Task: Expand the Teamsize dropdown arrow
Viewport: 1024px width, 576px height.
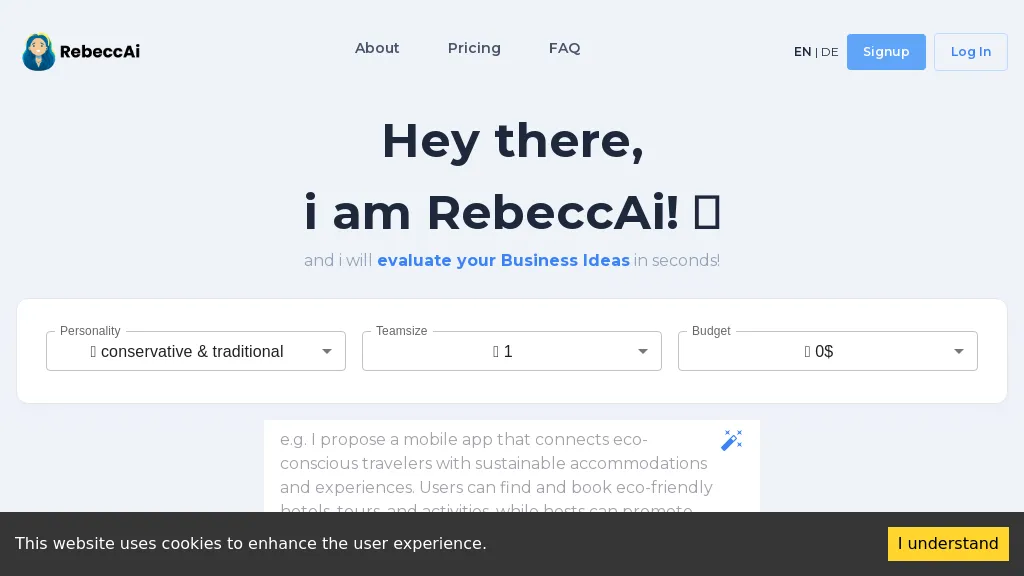Action: click(643, 351)
